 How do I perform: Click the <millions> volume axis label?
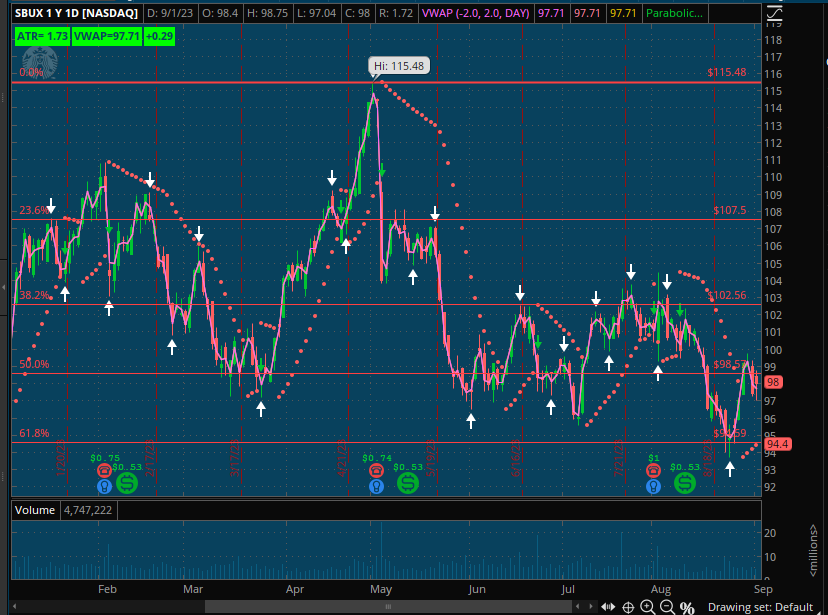[813, 550]
